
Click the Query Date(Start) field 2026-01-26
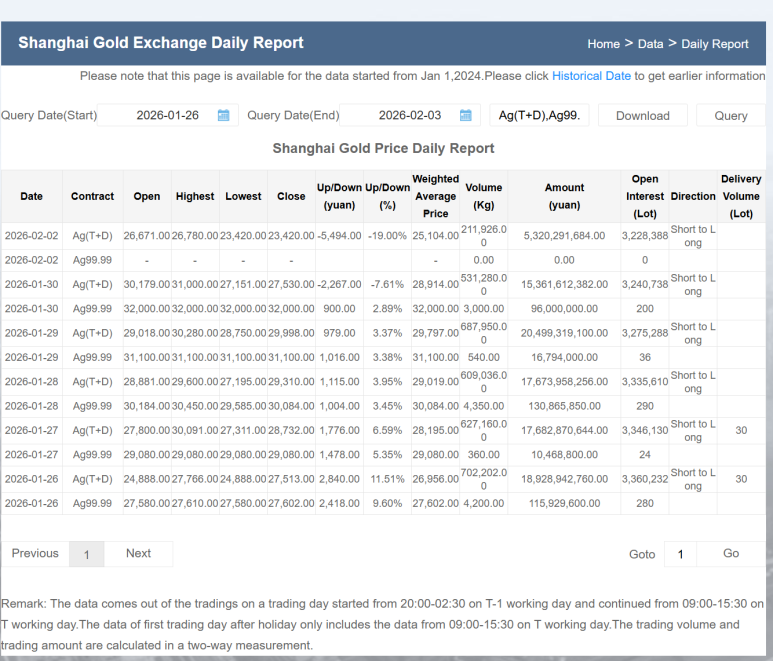[x=168, y=115]
